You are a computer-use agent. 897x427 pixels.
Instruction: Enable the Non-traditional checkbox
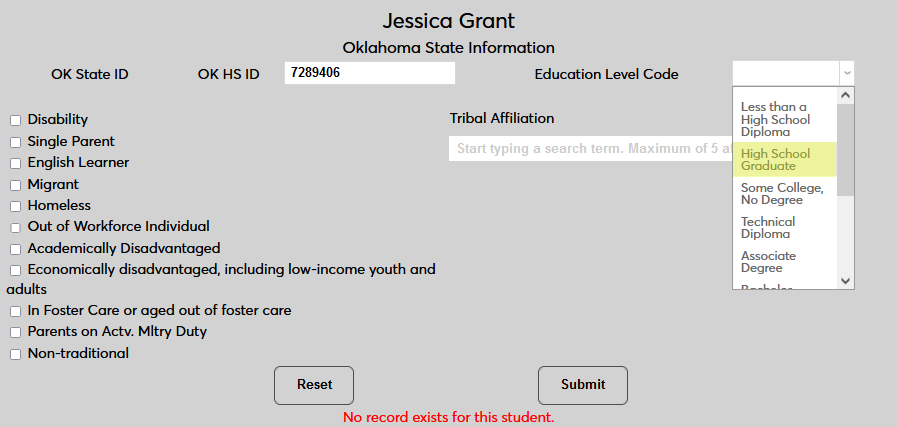tap(15, 354)
